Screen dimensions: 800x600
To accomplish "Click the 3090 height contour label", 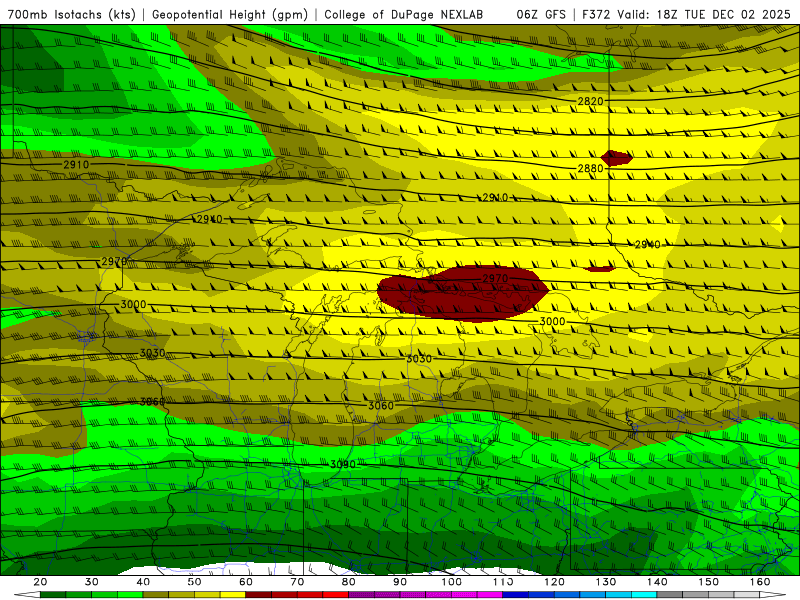I will (x=343, y=464).
